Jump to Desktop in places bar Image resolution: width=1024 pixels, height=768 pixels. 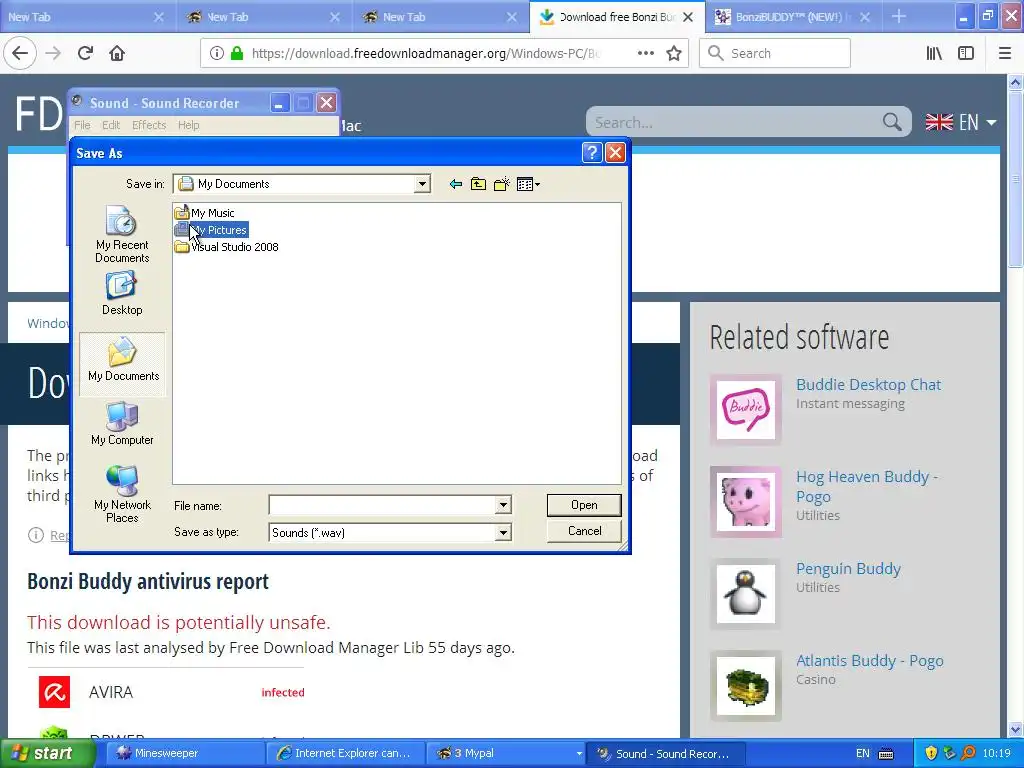point(122,294)
